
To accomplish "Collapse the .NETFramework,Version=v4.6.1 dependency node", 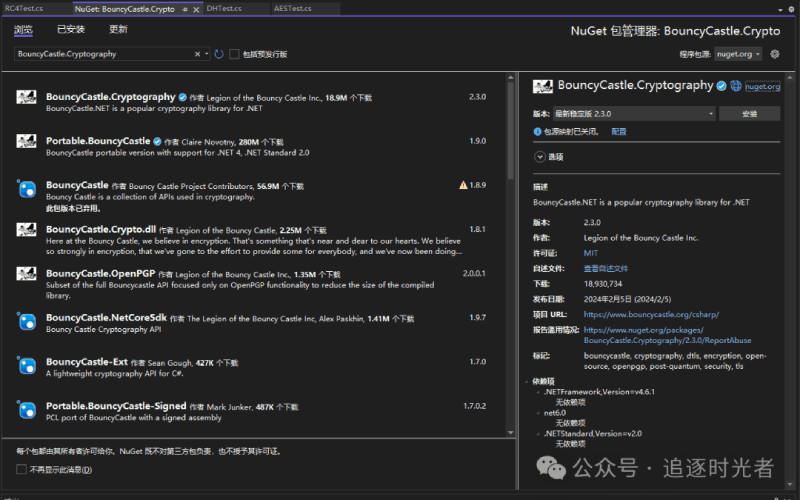I will tap(538, 392).
